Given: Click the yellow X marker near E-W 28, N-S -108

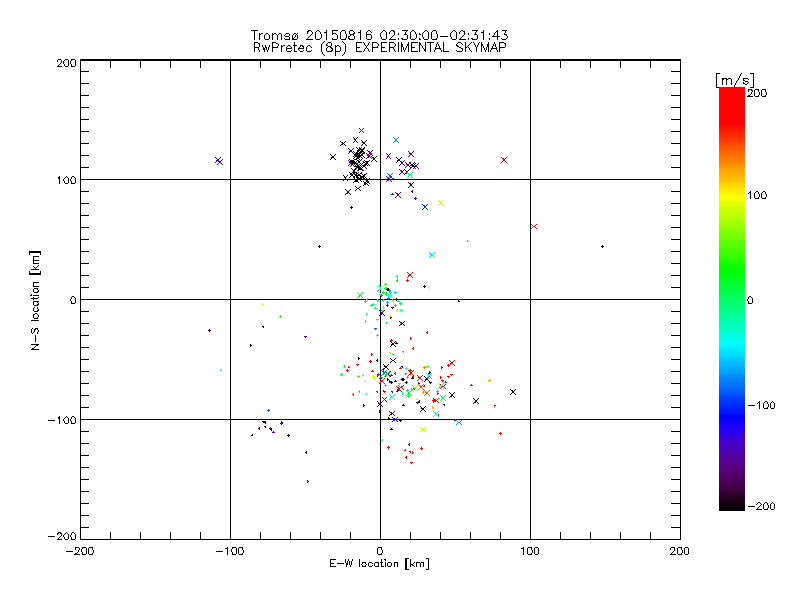Looking at the screenshot, I should (x=422, y=430).
